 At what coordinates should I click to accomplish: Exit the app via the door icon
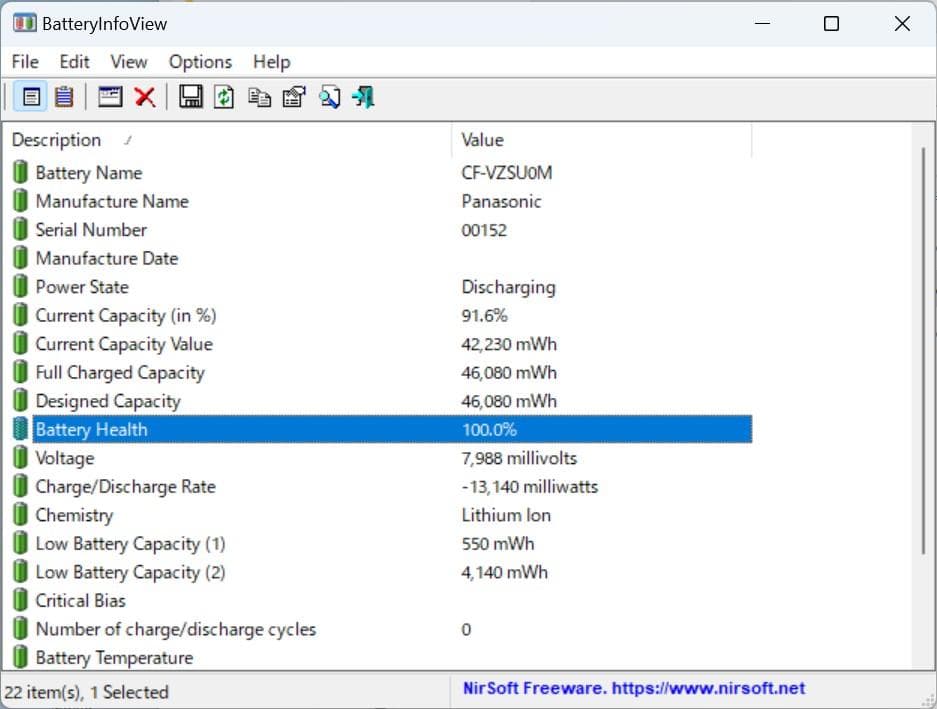pyautogui.click(x=363, y=96)
